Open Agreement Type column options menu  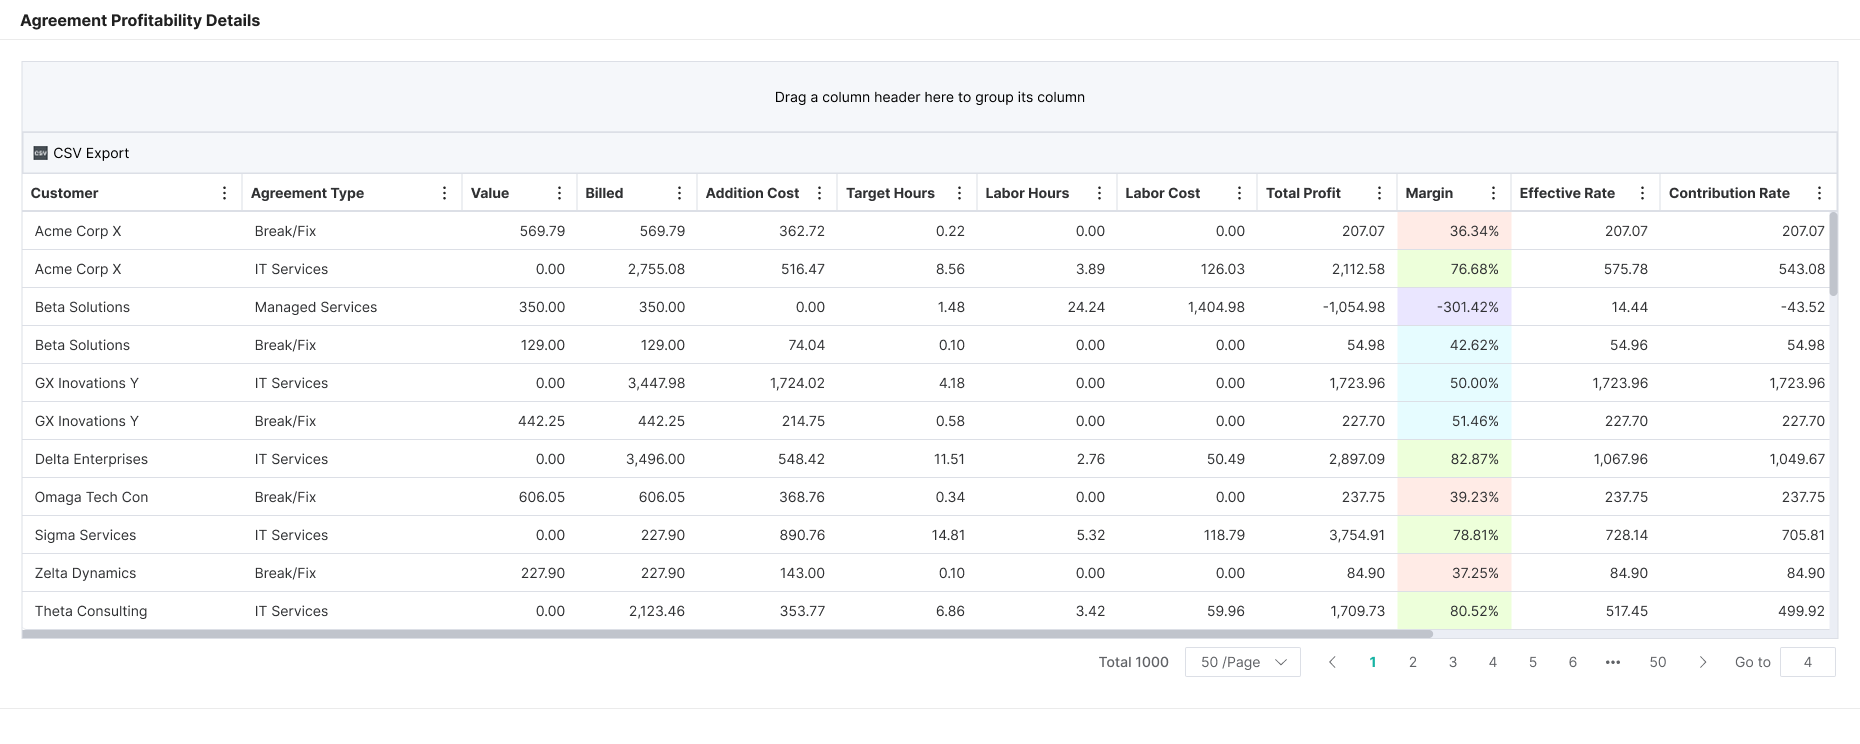[444, 193]
